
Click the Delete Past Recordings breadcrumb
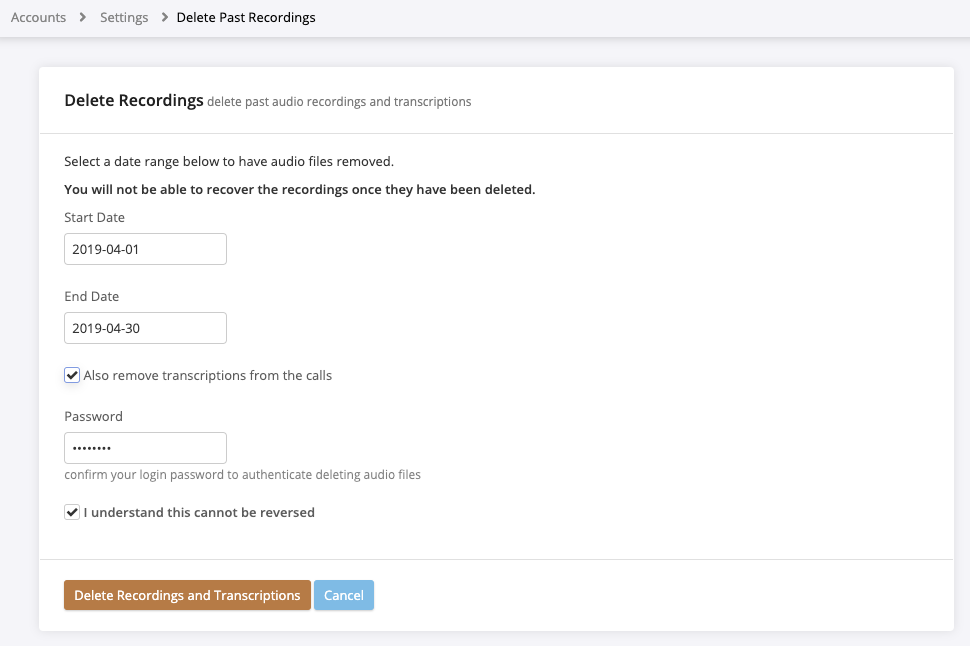click(246, 17)
